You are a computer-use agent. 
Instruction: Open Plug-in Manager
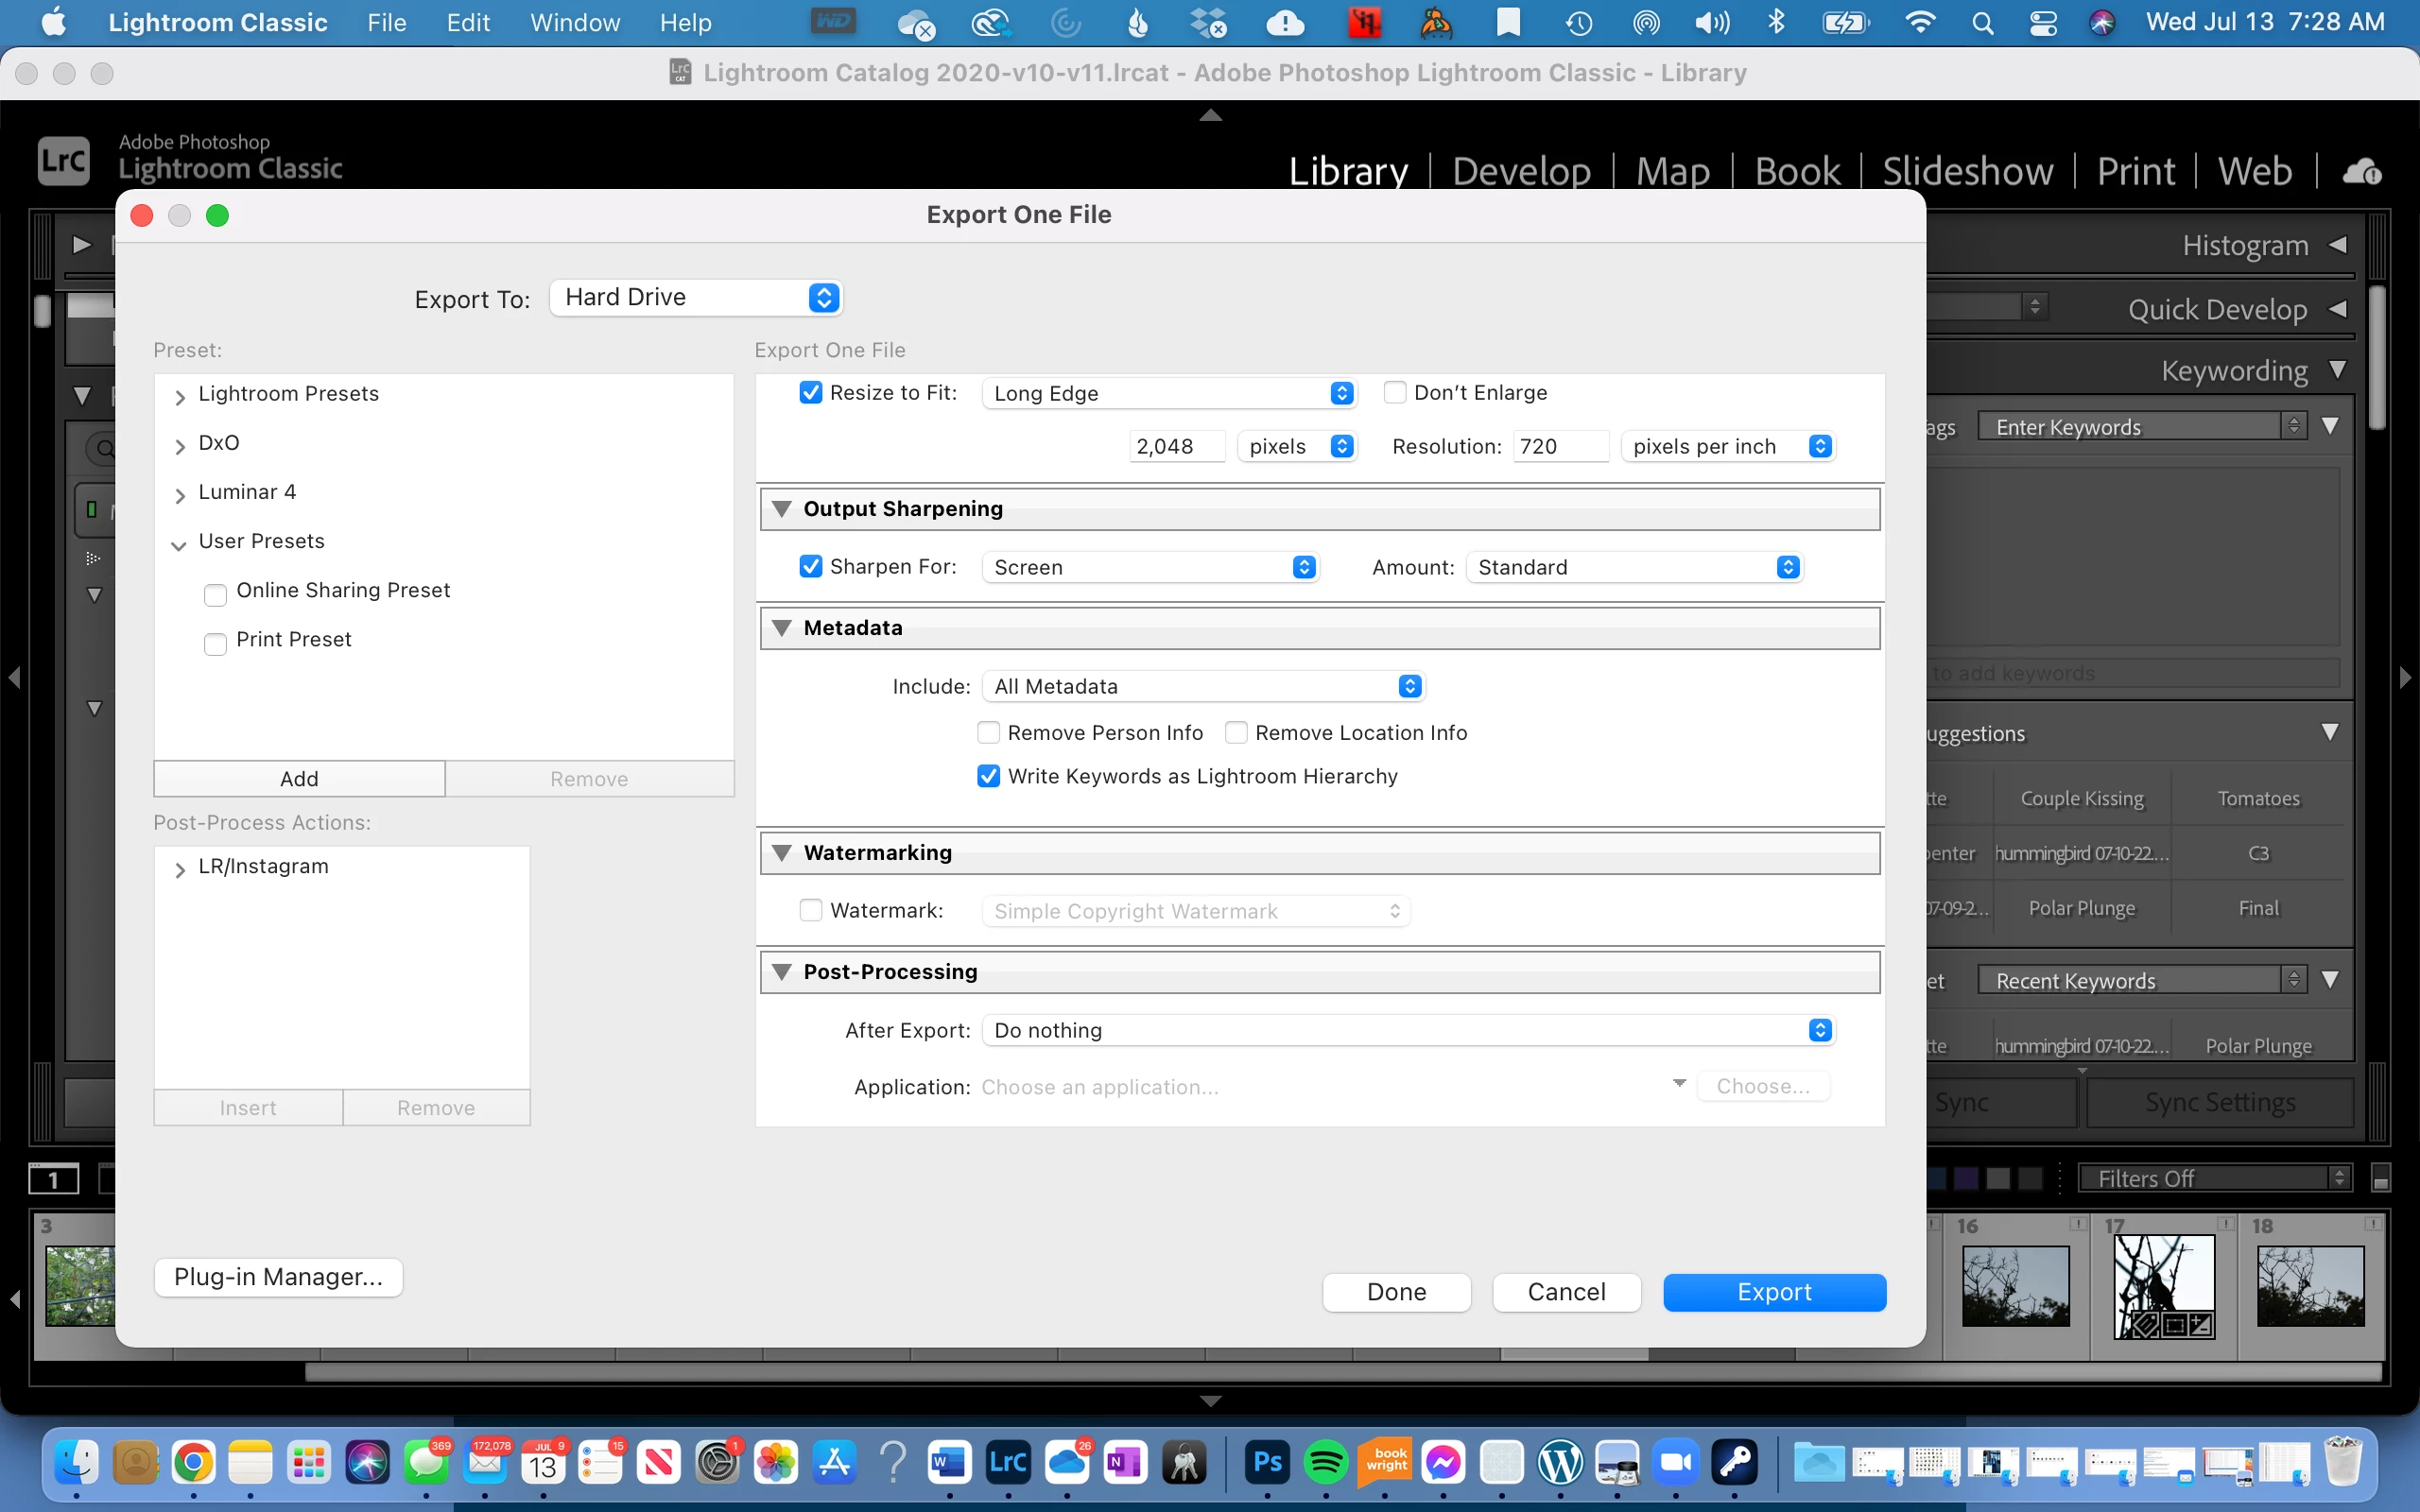click(x=278, y=1277)
